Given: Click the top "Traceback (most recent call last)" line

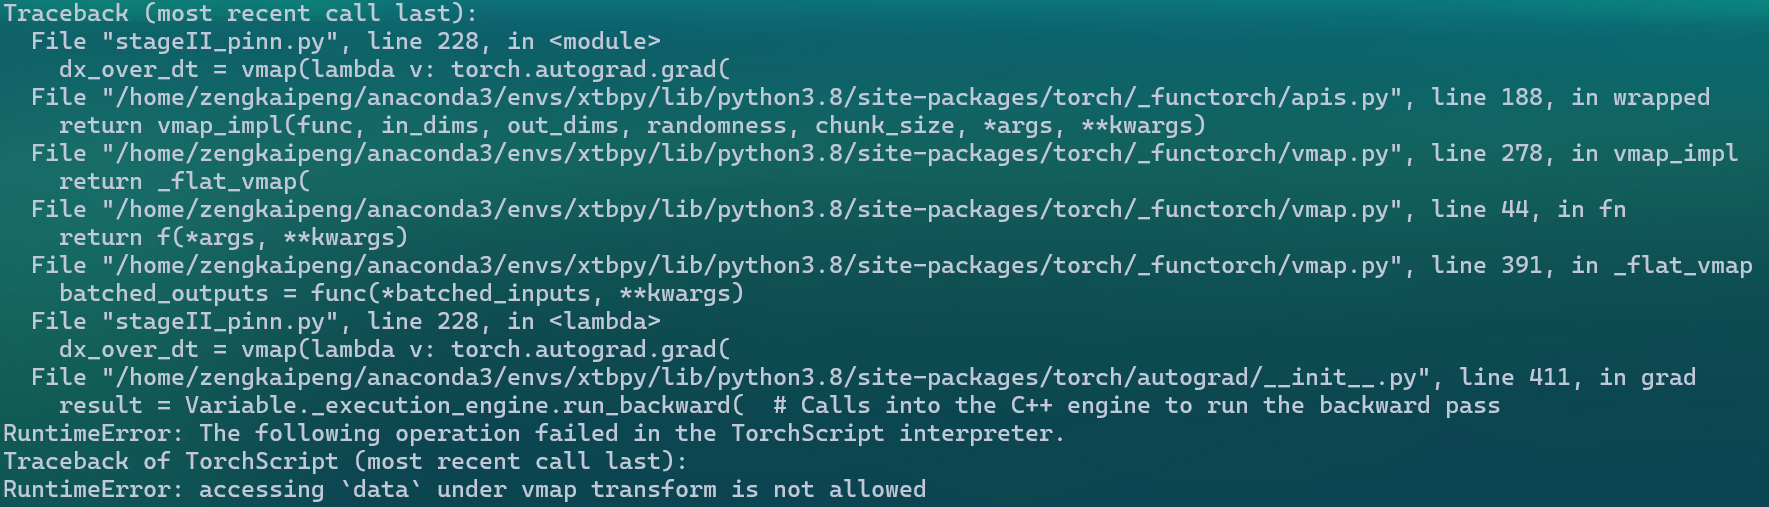Looking at the screenshot, I should coord(240,14).
